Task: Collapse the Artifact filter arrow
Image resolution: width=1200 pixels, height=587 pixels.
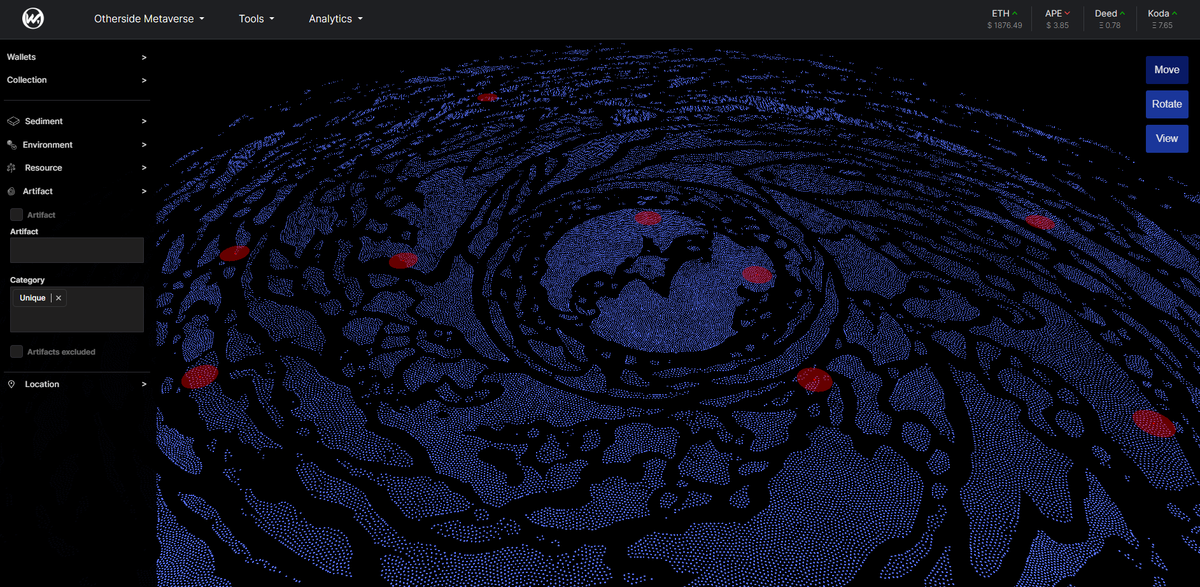Action: point(144,191)
